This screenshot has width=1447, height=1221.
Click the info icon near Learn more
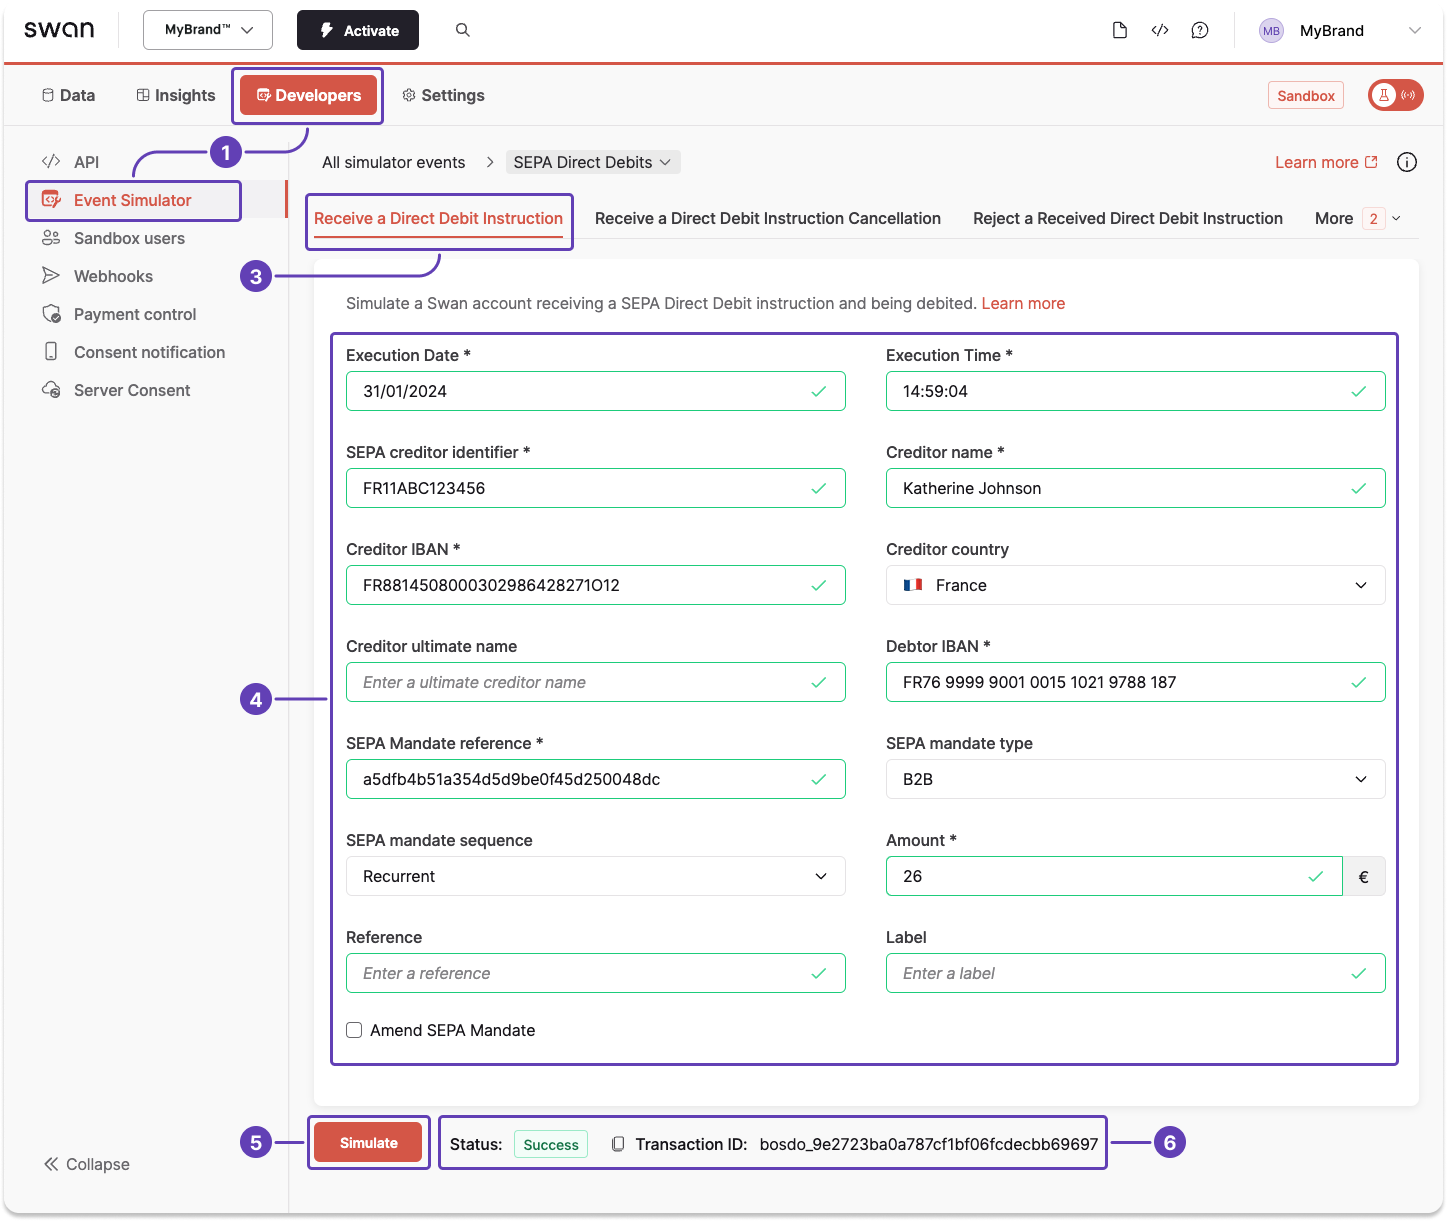tap(1407, 161)
